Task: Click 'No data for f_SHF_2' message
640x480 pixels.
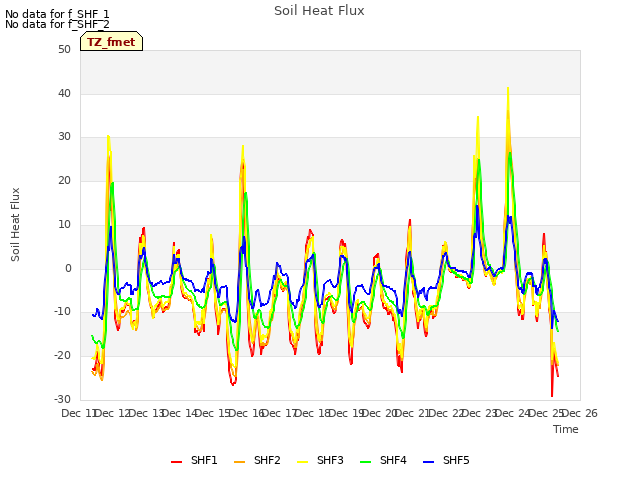Action: pos(57,24)
